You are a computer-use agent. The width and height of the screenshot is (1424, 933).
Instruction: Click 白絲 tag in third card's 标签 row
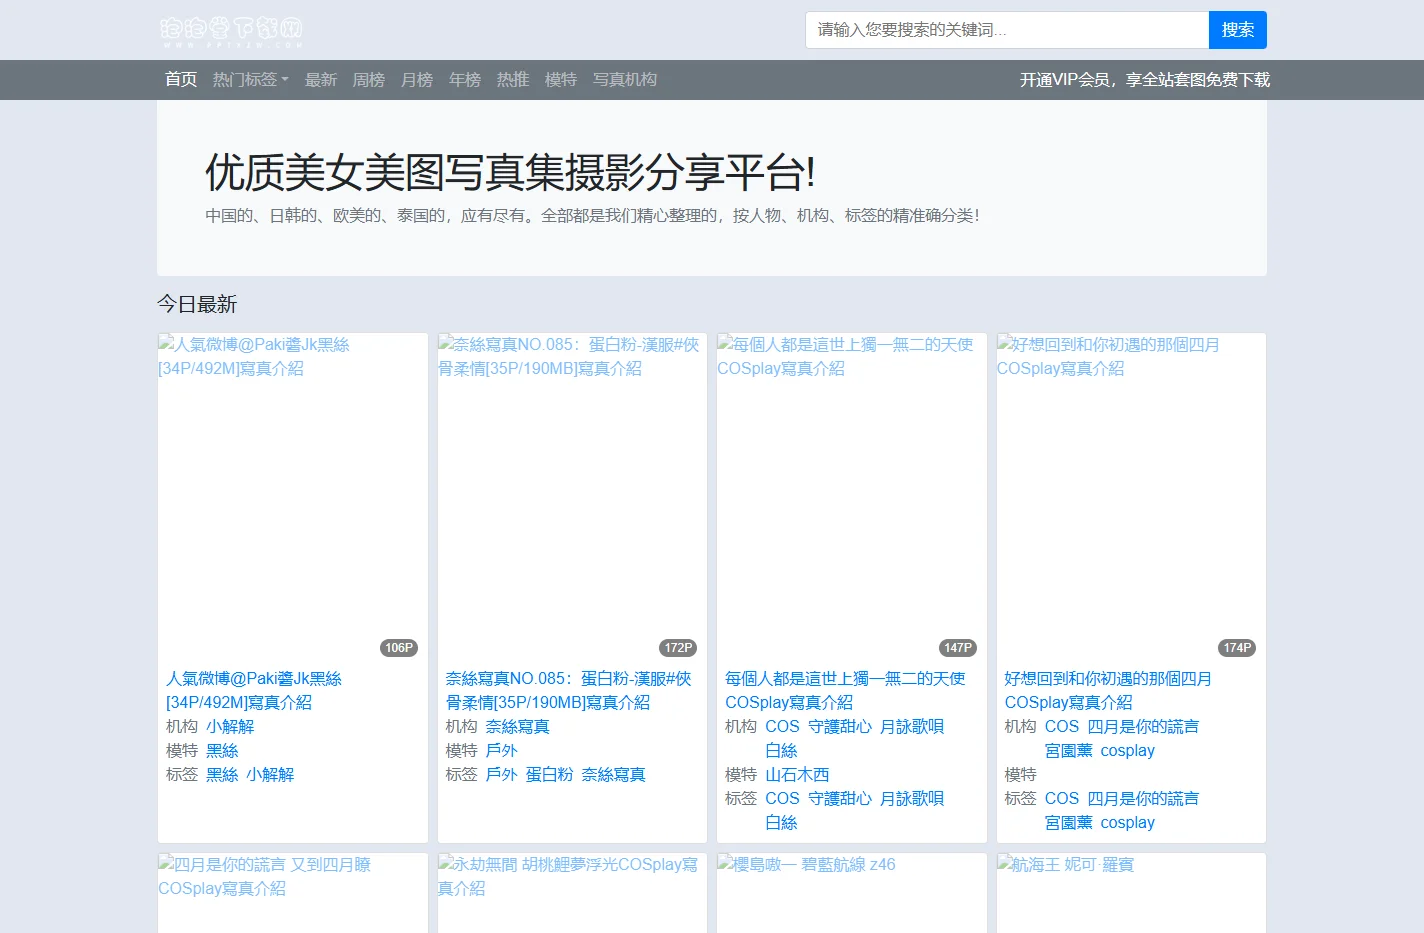coord(781,823)
